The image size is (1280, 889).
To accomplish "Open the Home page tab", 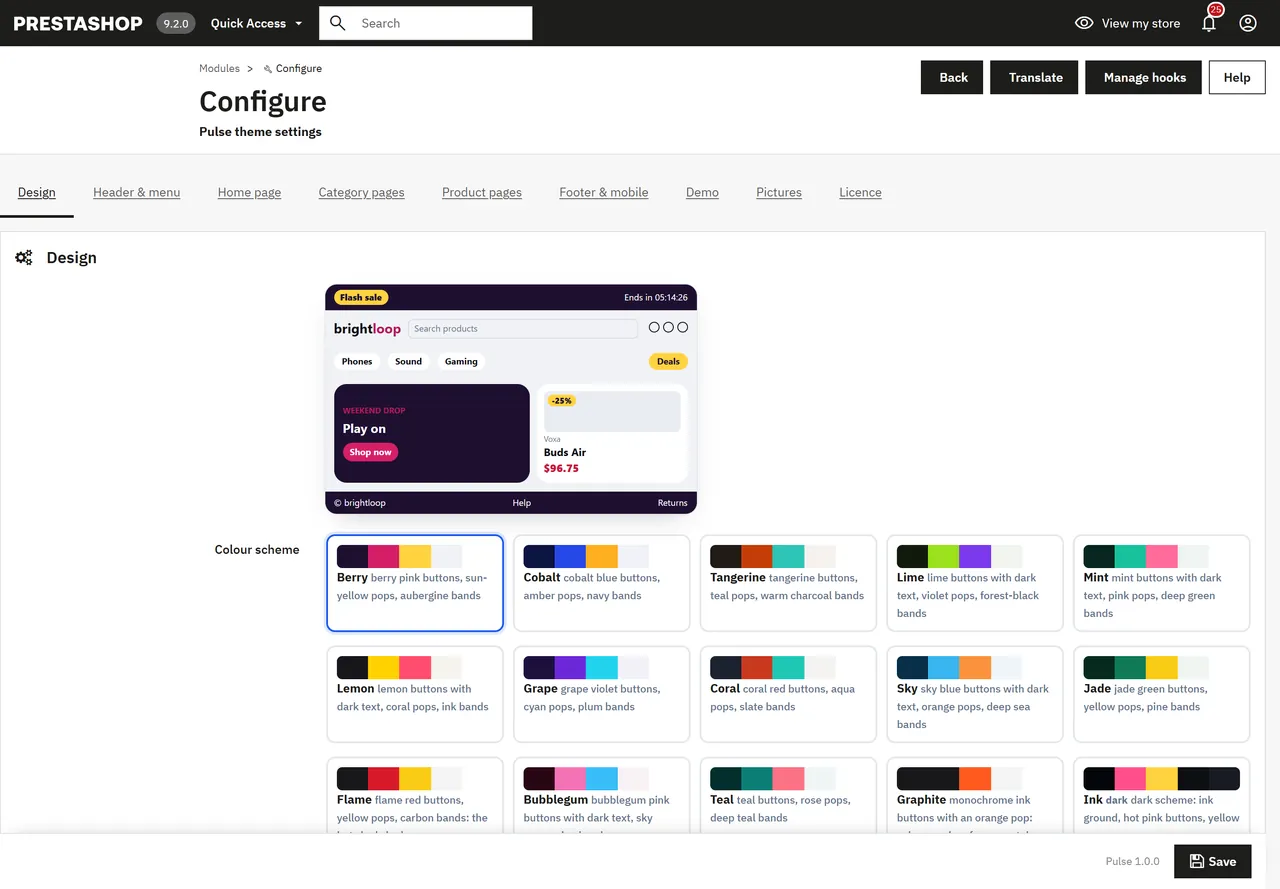I will point(249,192).
